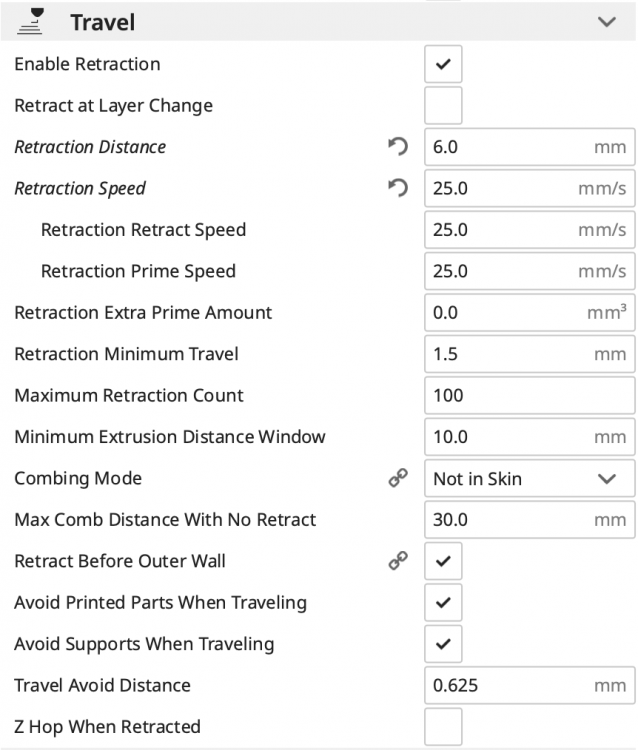Reset Retraction Distance to default

(398, 146)
